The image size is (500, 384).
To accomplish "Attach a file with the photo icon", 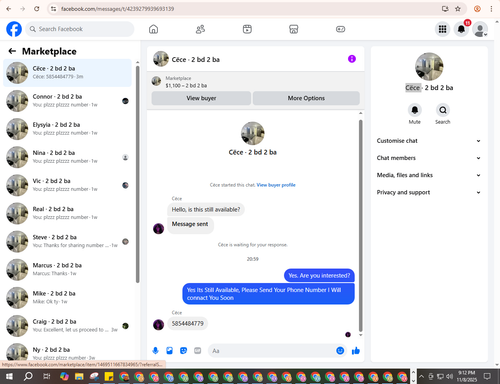I will pos(169,351).
